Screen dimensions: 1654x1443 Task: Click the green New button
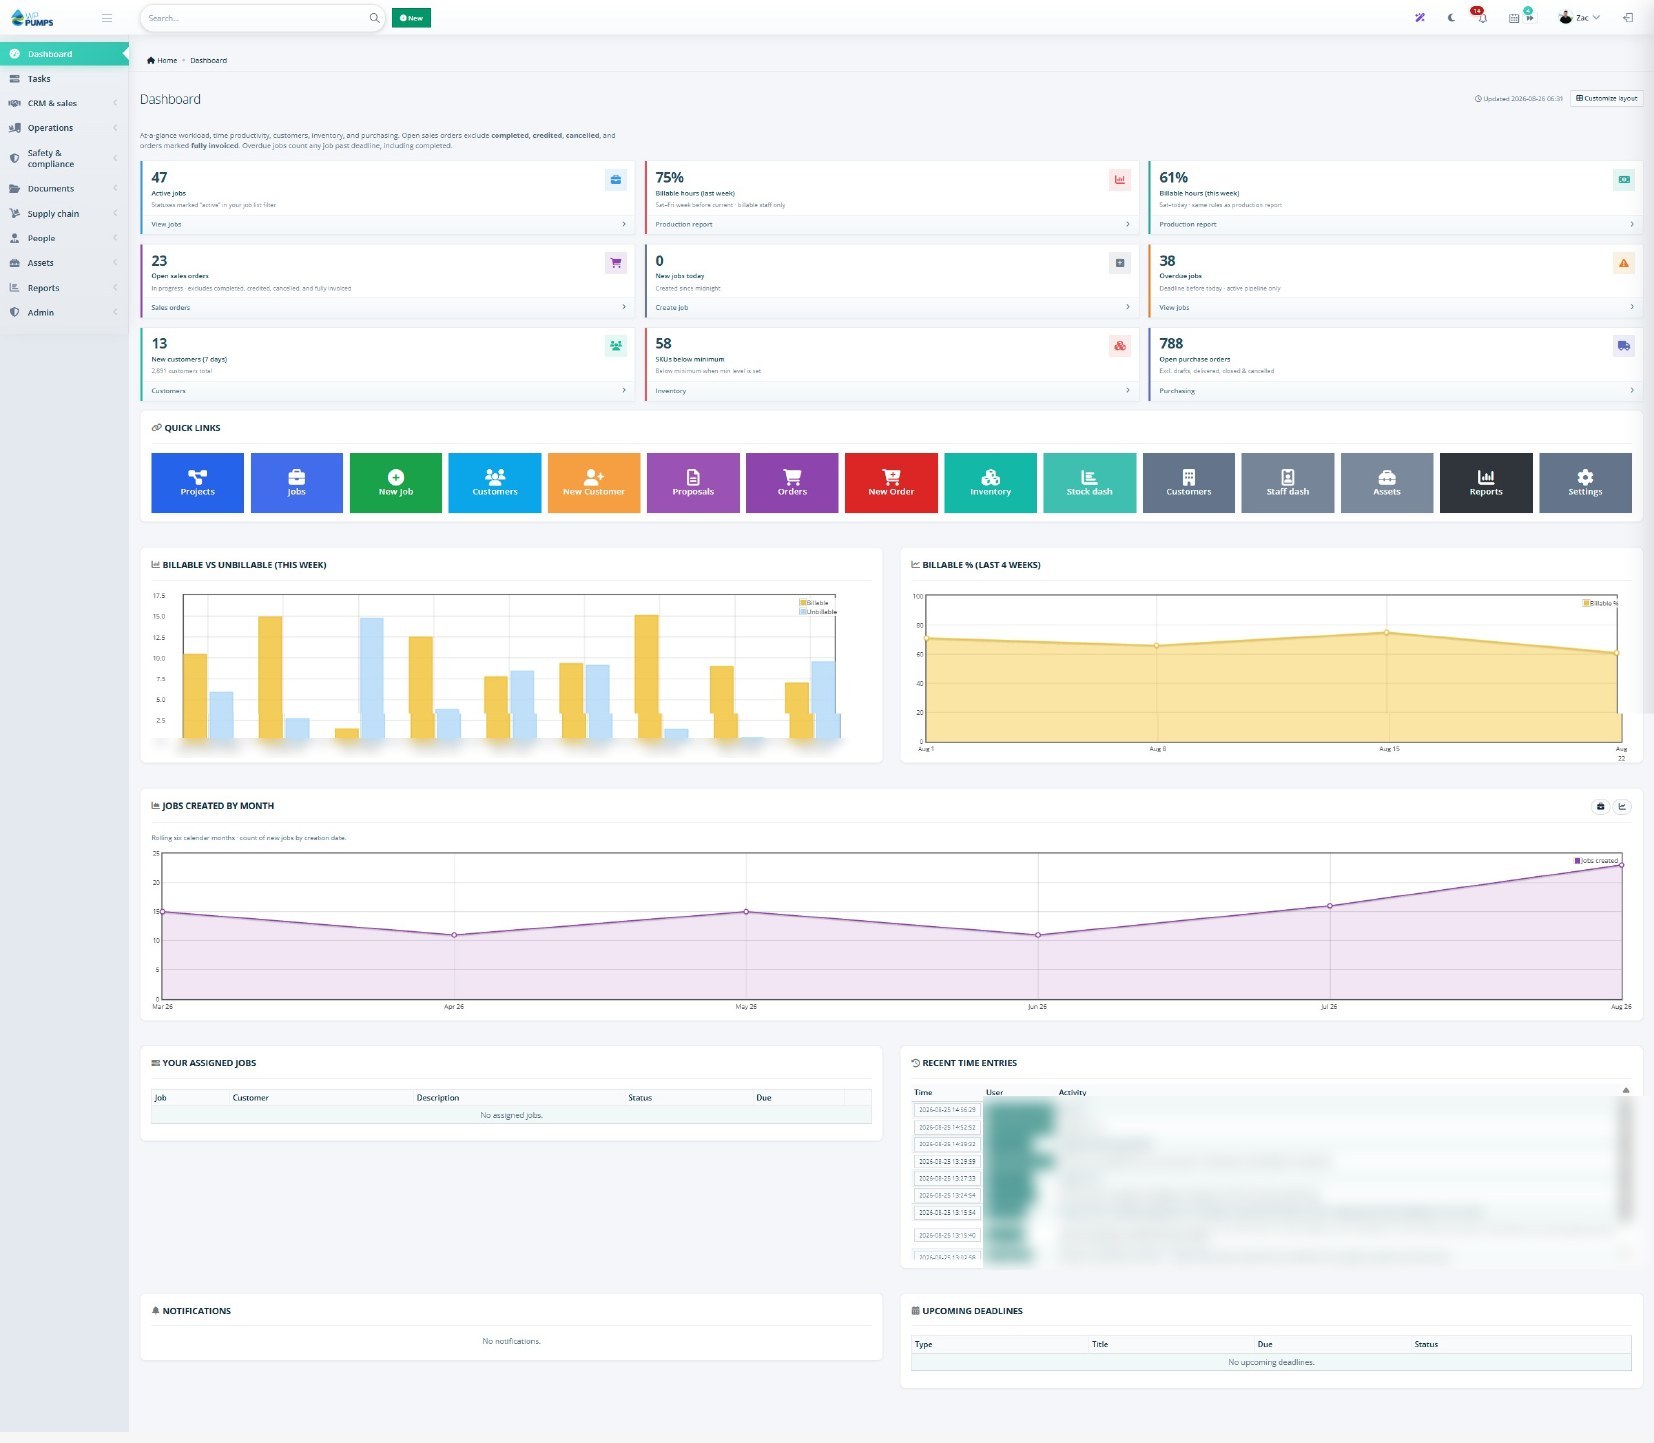(x=411, y=18)
